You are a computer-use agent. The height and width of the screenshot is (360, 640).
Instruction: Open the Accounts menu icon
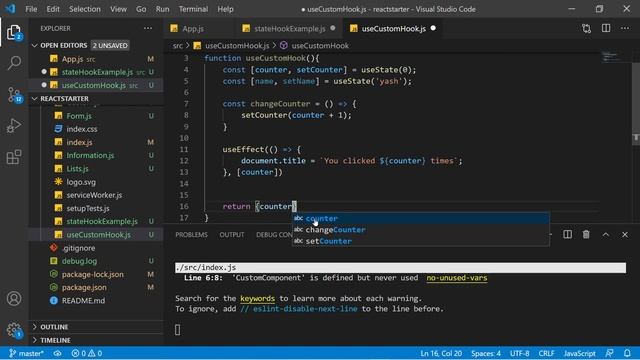coord(14,299)
